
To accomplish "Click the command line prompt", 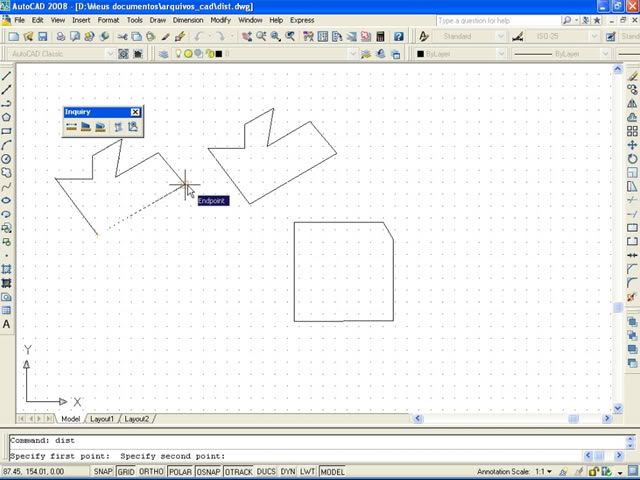I will pyautogui.click(x=296, y=456).
